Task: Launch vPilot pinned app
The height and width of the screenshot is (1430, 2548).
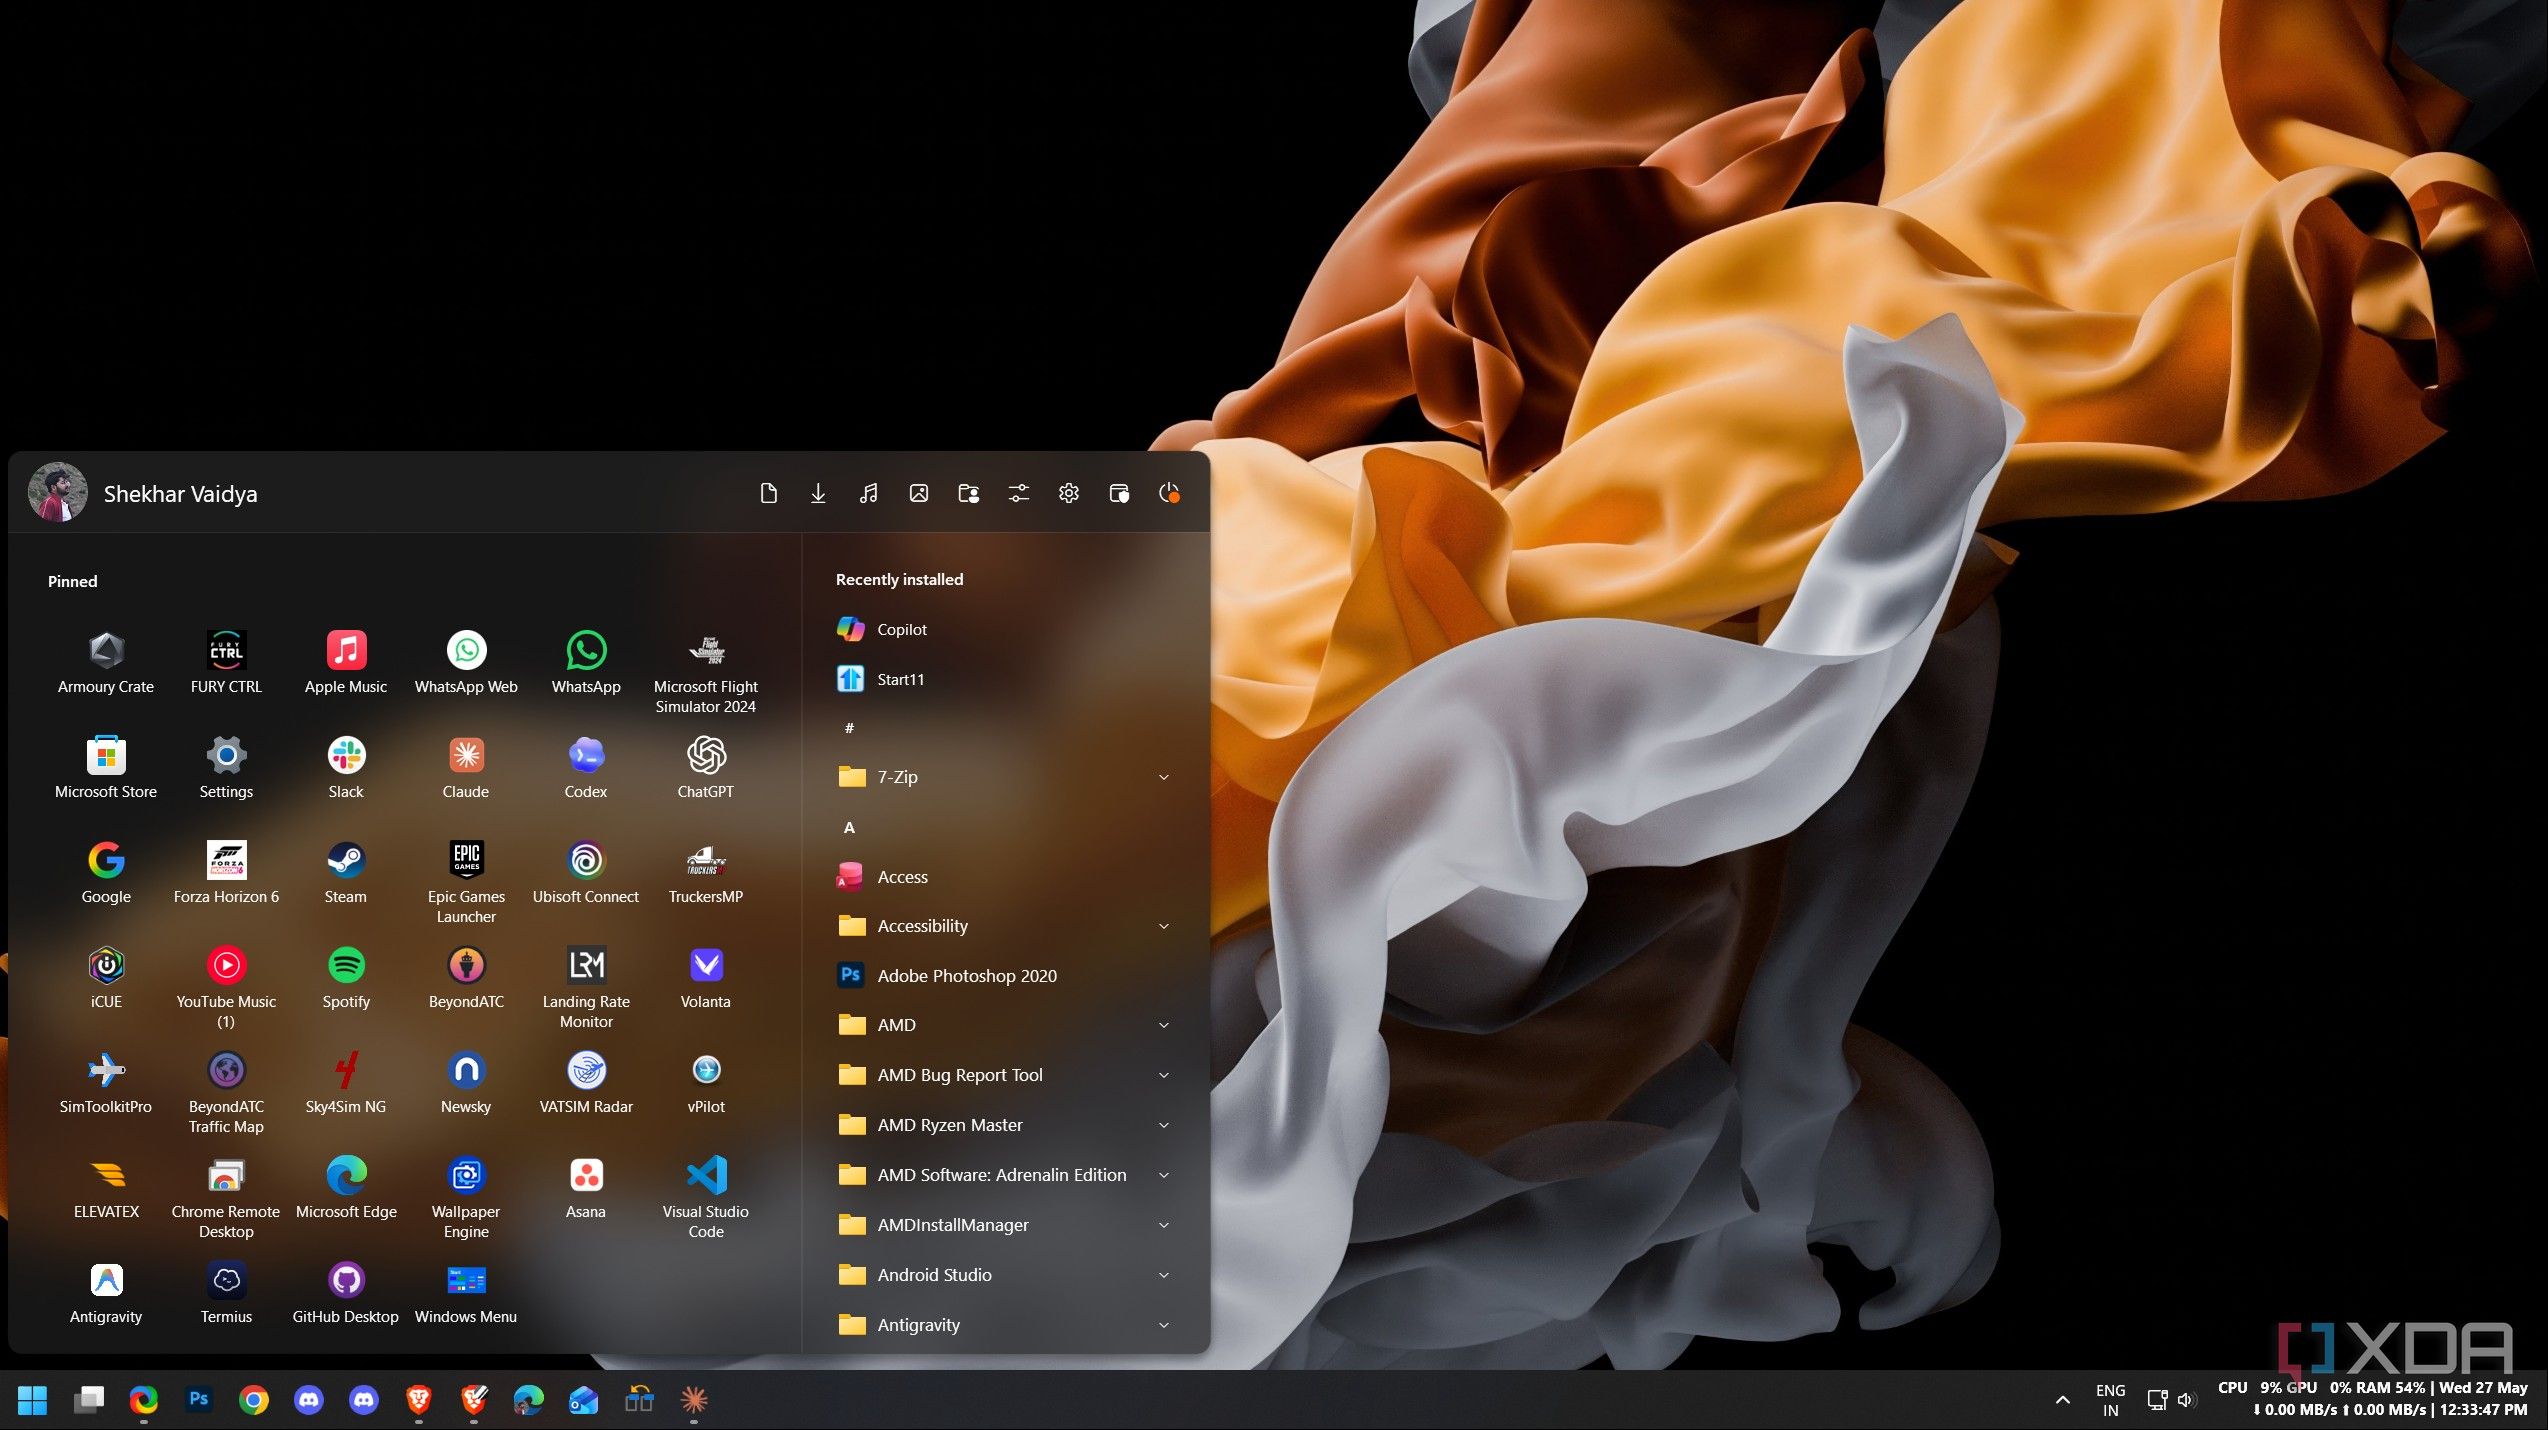Action: pyautogui.click(x=706, y=1082)
